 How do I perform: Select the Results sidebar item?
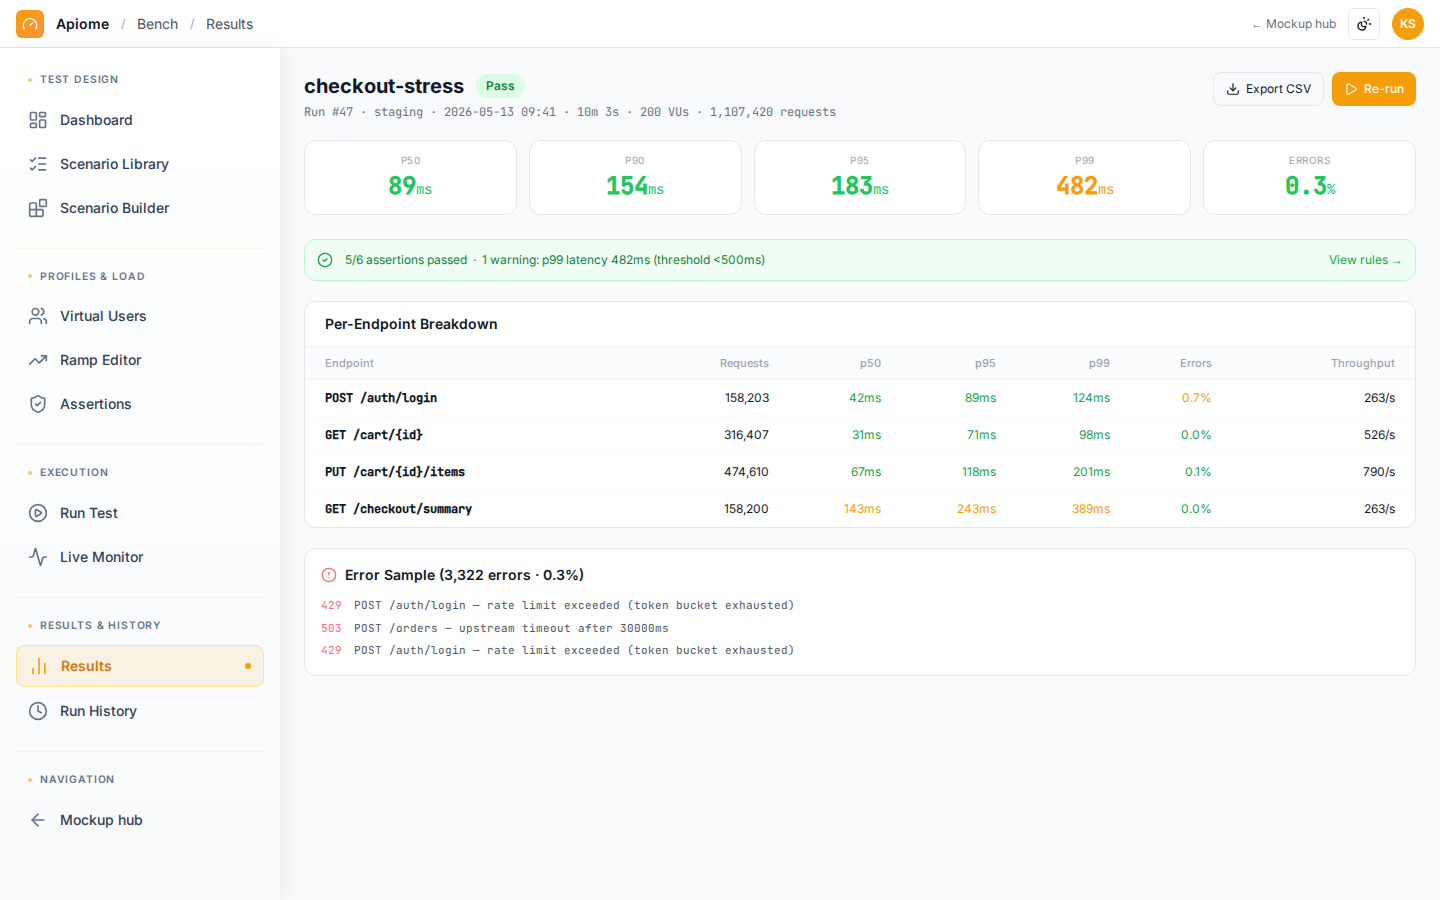(x=140, y=666)
